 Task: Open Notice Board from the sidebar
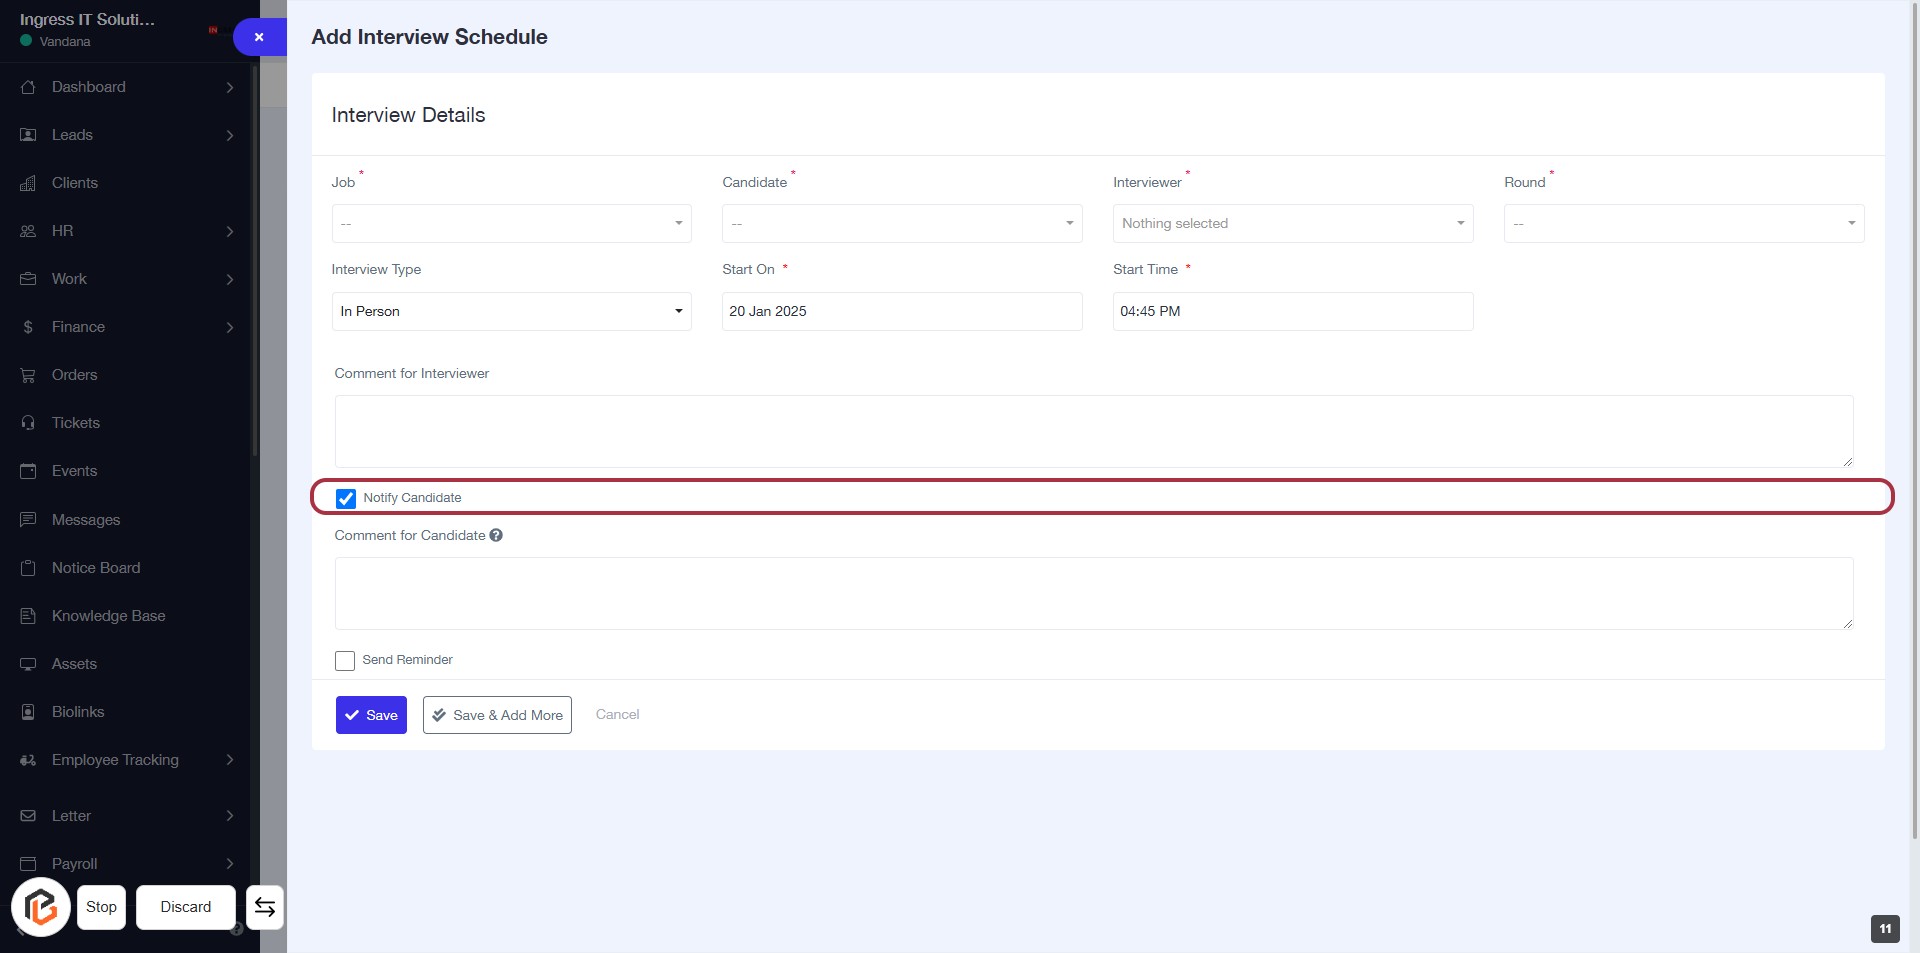(96, 568)
